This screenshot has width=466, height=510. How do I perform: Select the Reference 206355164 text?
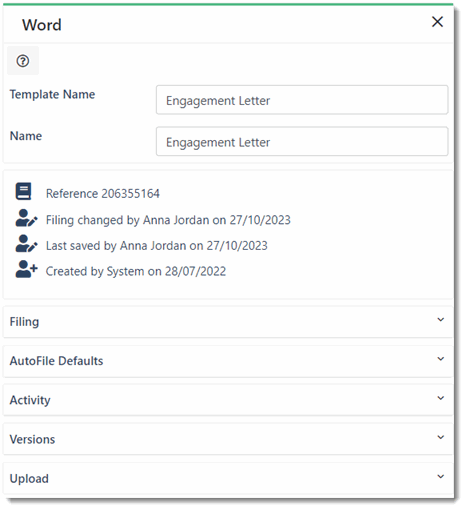coord(103,195)
